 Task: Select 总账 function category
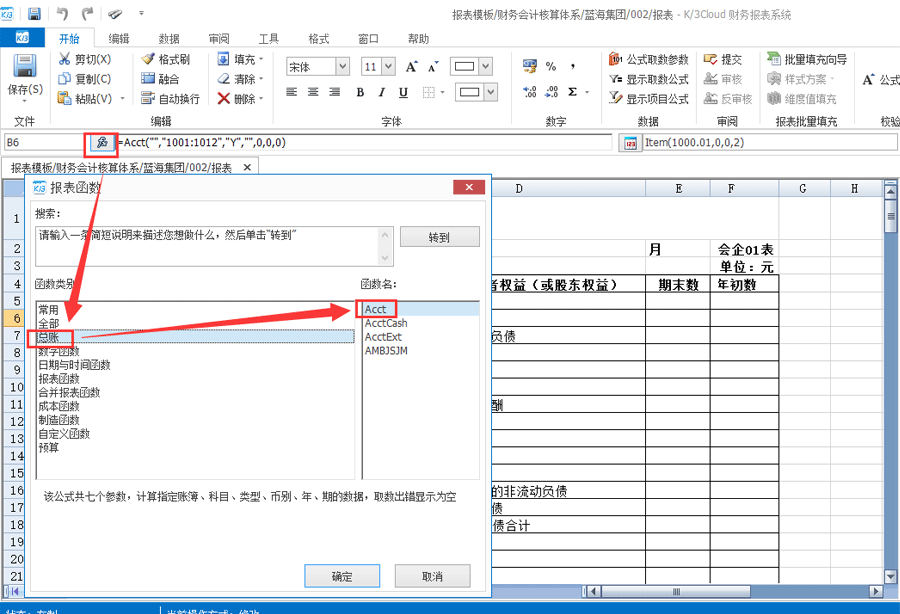click(195, 337)
